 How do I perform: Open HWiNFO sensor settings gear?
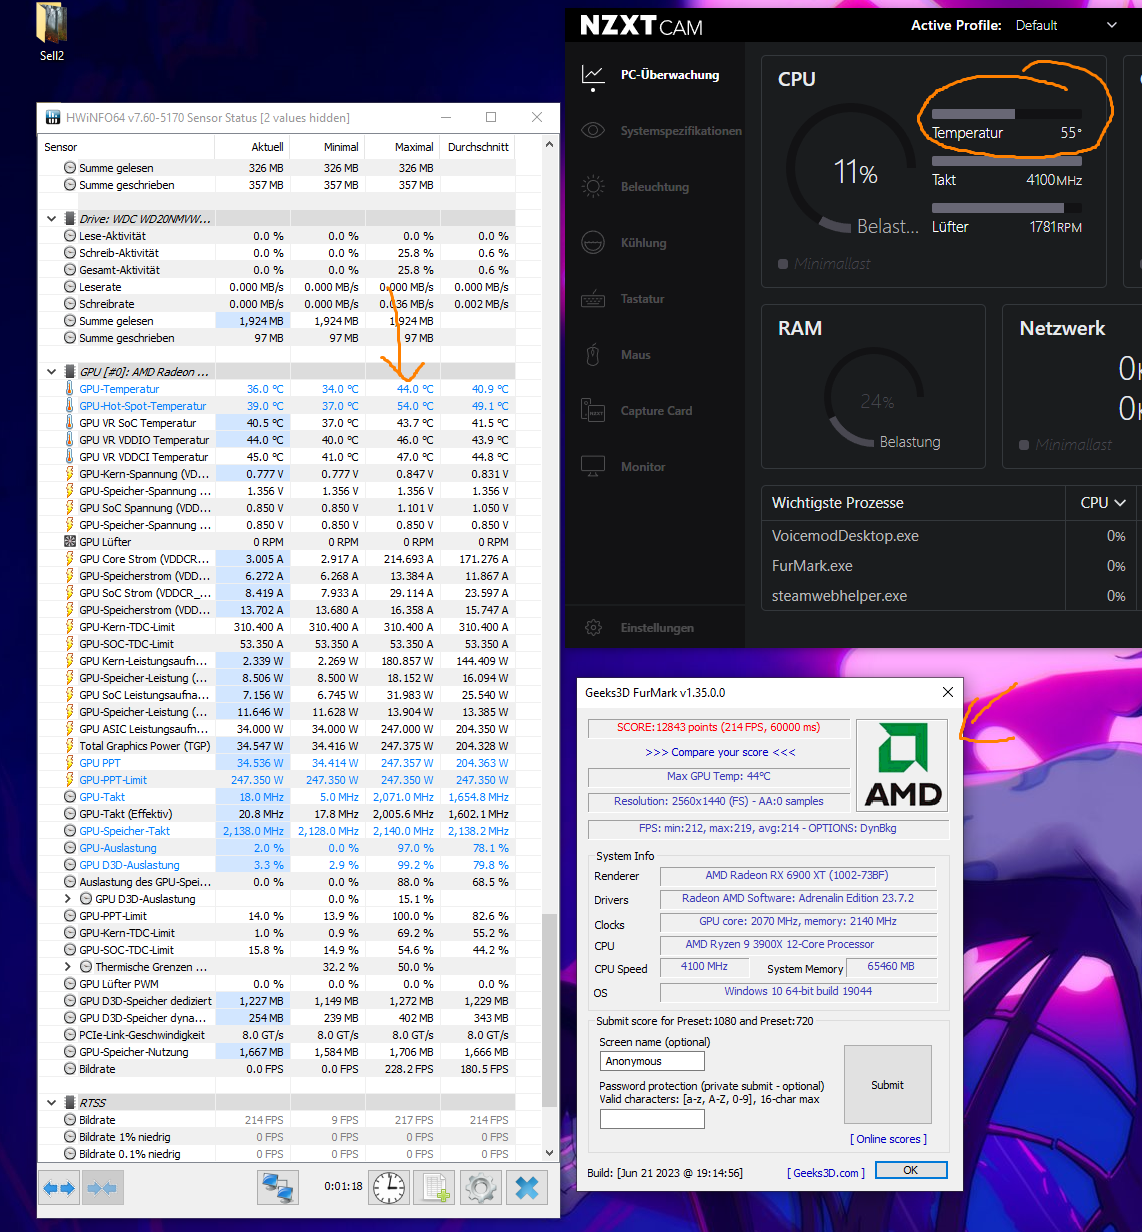480,1188
